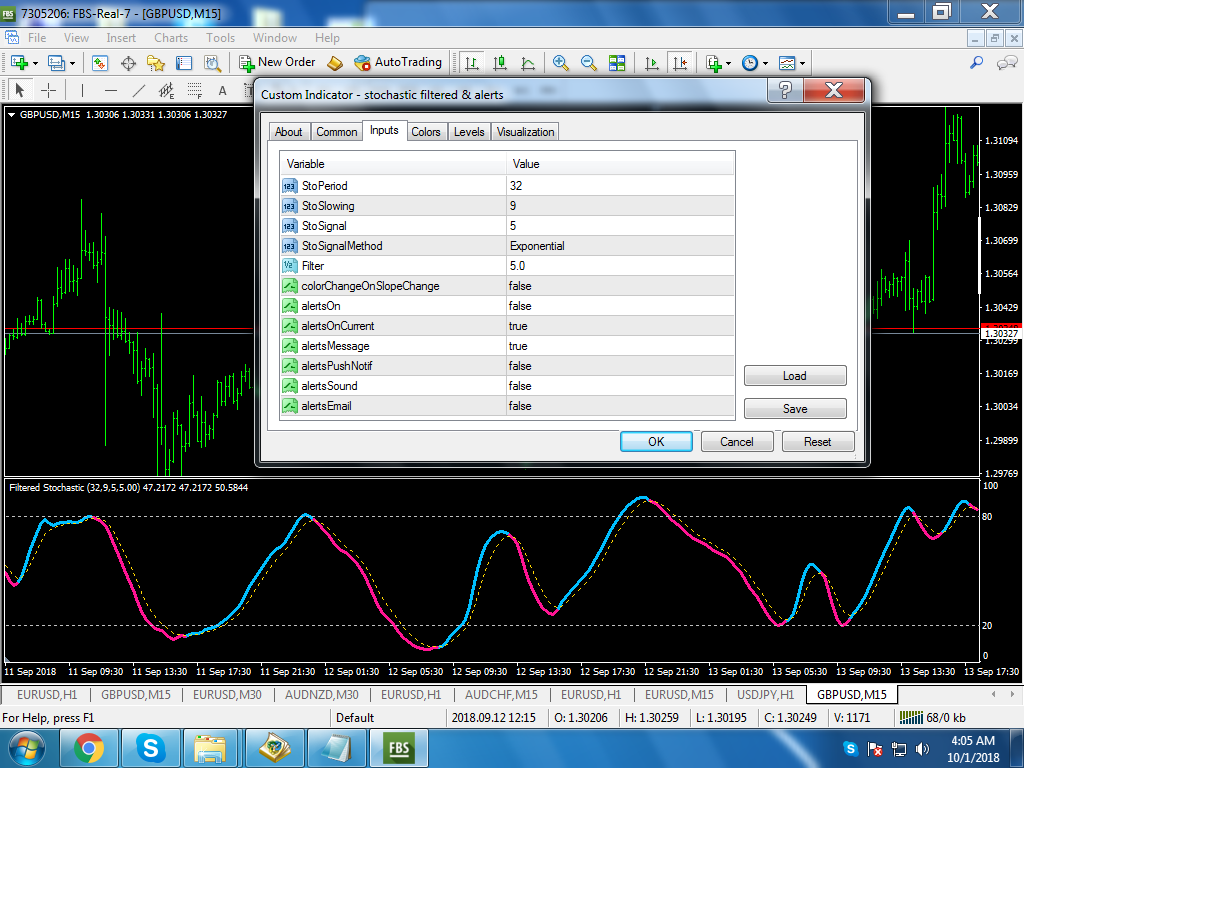Select the candlestick chart type icon
Image resolution: width=1228 pixels, height=920 pixels.
[500, 63]
